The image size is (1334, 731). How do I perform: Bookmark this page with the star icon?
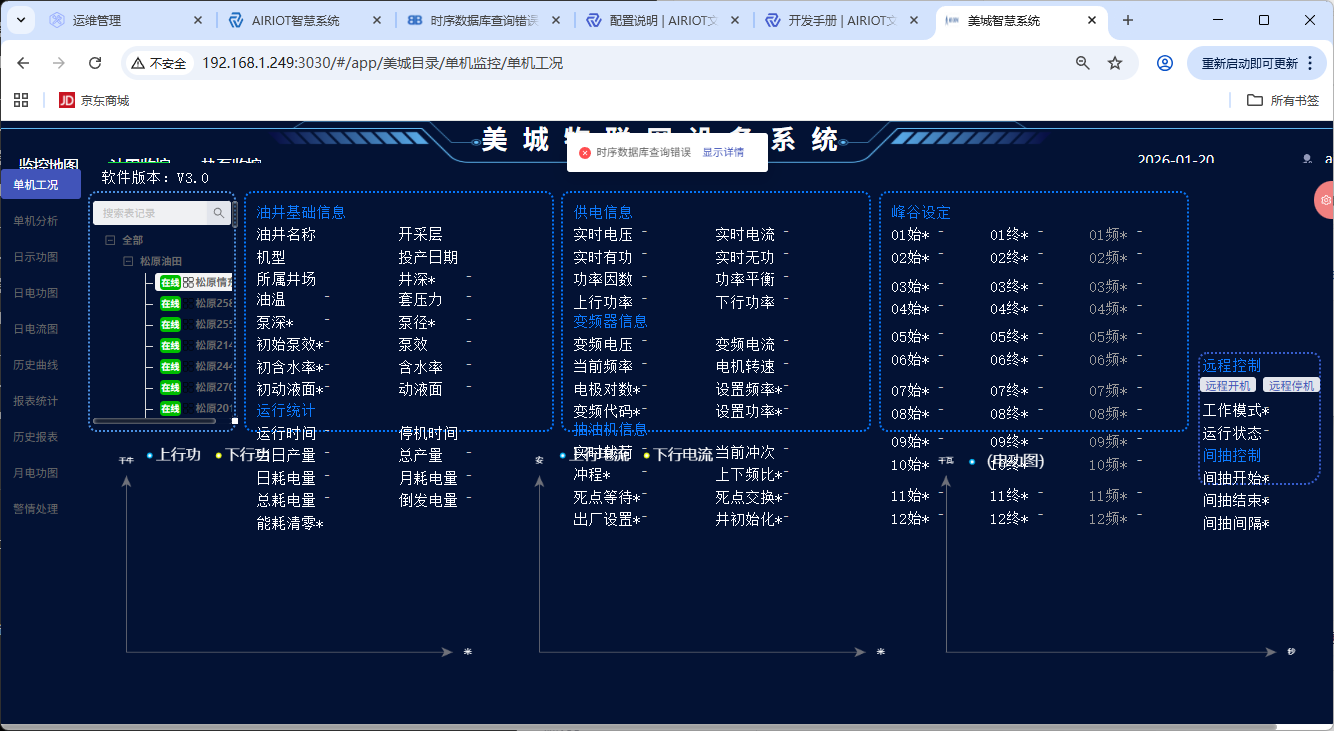click(1115, 63)
